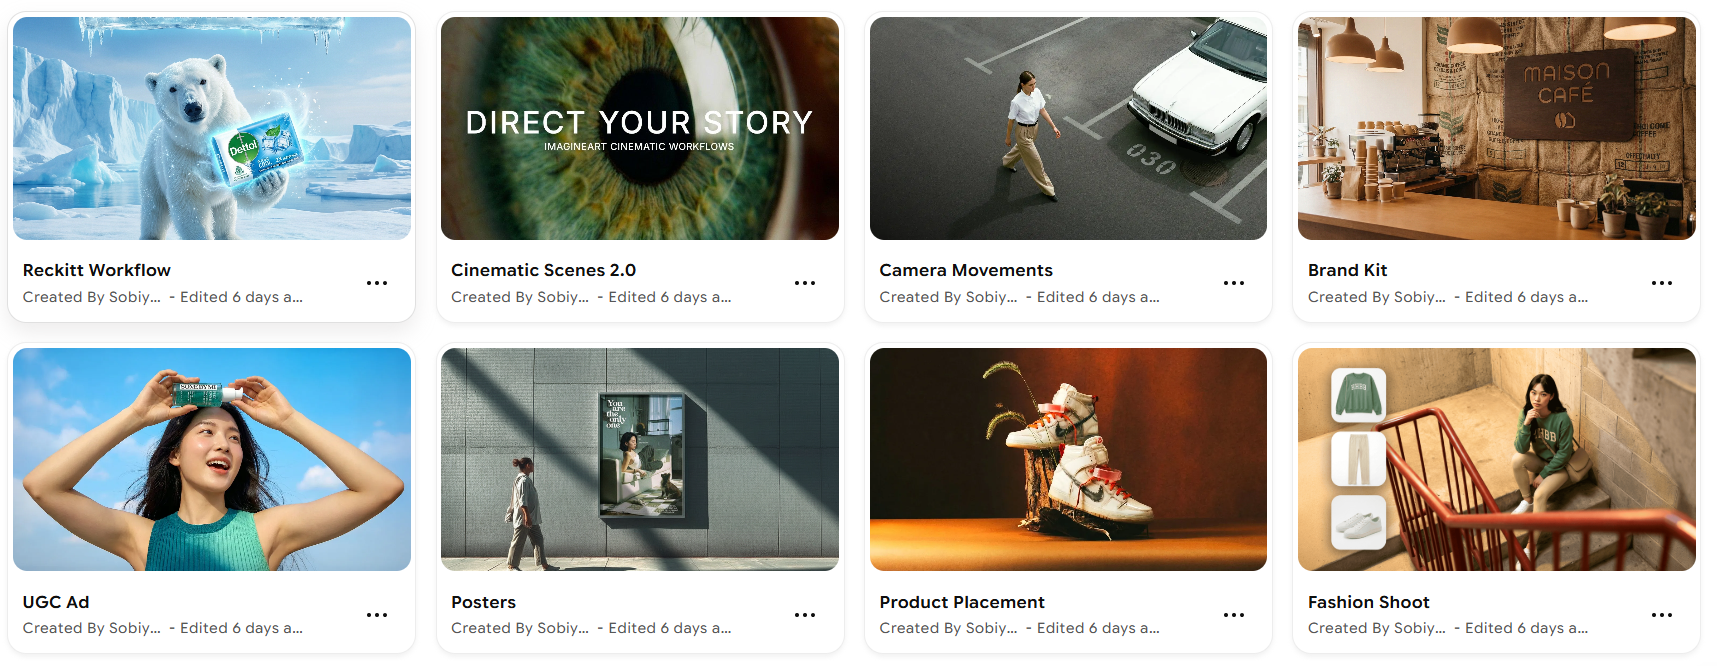
Task: Open the Camera Movements project thumbnail
Action: pyautogui.click(x=1068, y=128)
